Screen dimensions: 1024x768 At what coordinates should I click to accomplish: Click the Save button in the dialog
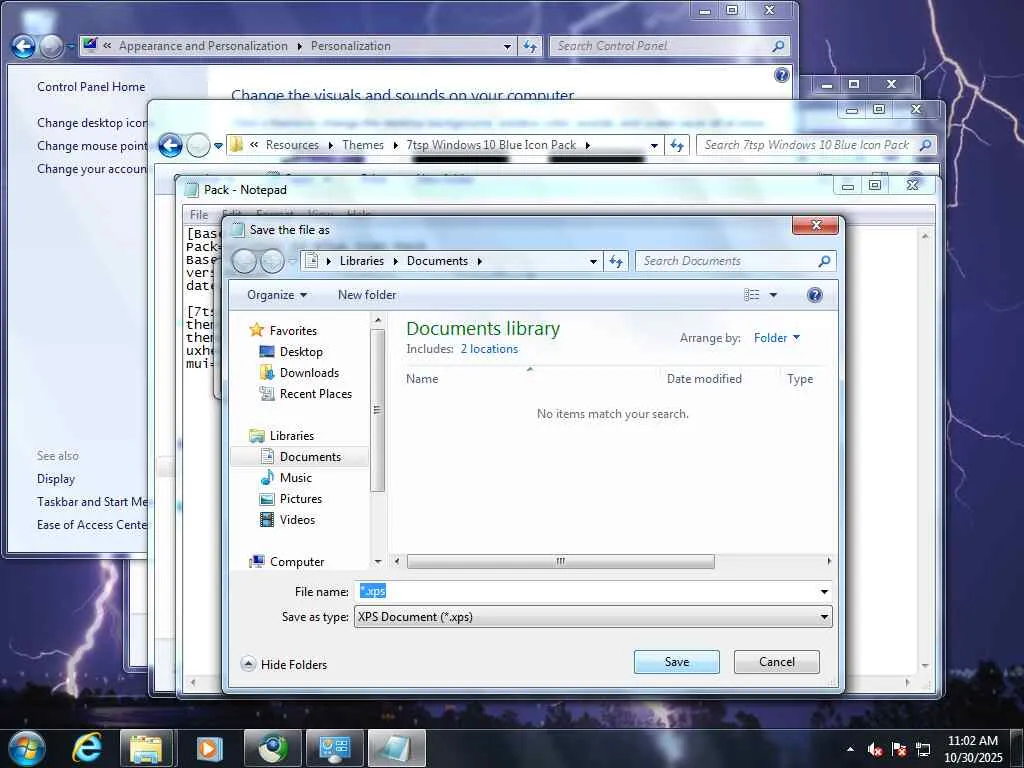677,662
